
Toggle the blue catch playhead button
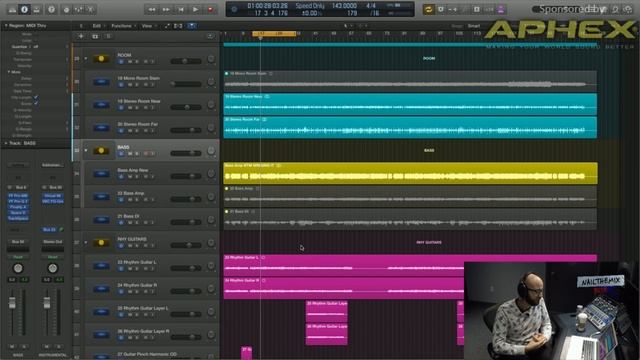coord(191,26)
